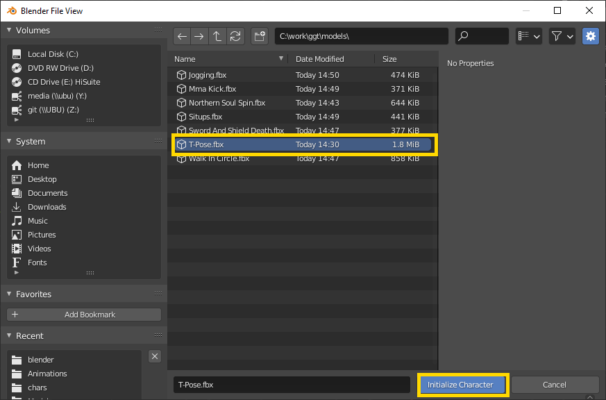
Task: Select Northern Soul Spin.fbx file
Action: tap(303, 103)
